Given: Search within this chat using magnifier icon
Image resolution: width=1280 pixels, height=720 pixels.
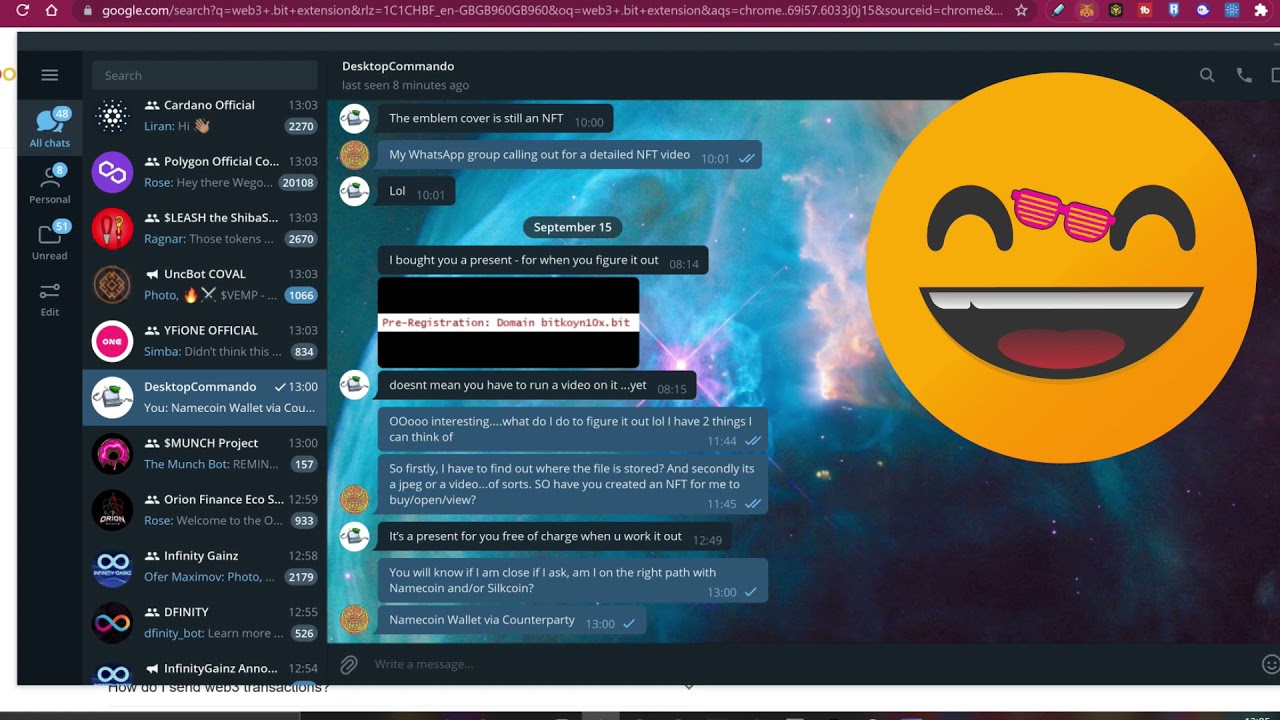Looking at the screenshot, I should [1207, 75].
